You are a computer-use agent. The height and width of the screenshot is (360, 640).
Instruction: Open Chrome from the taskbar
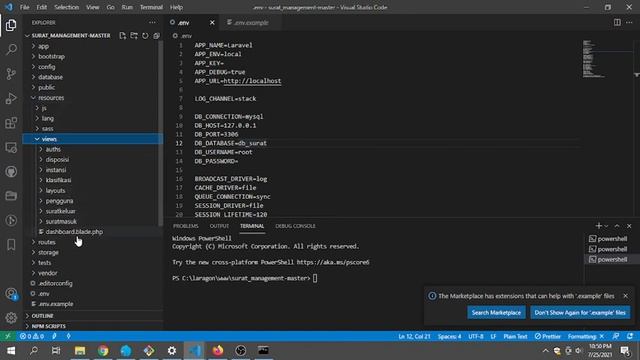click(x=103, y=351)
